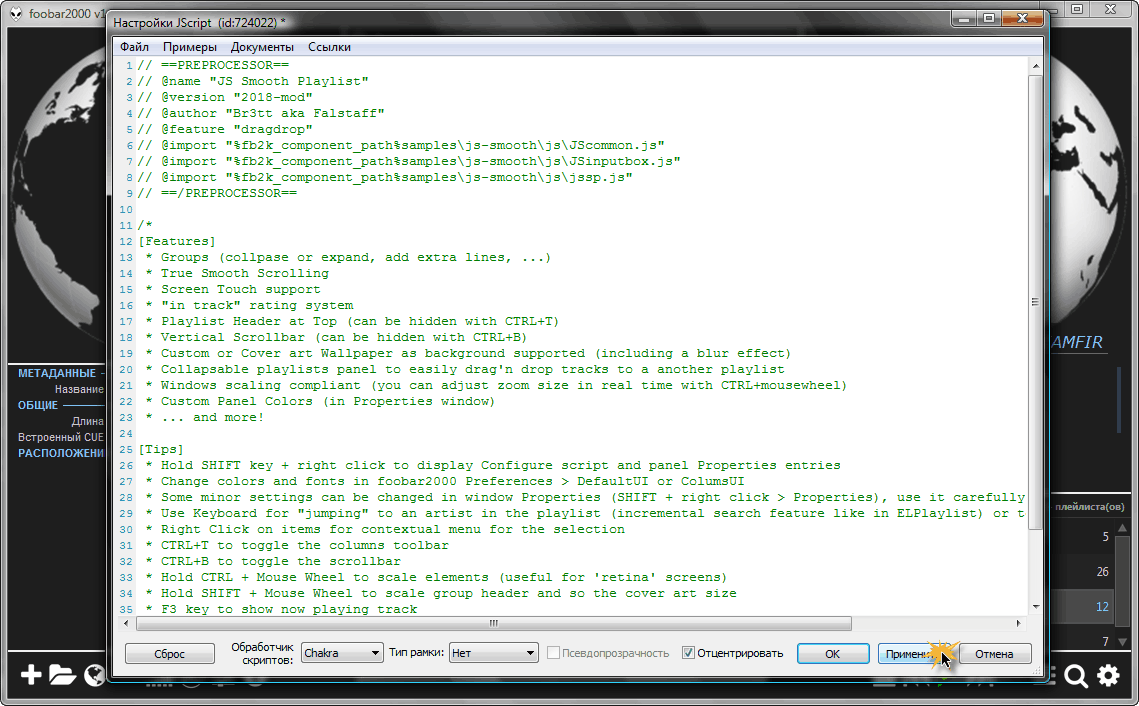Click the line "Screen Touch support"
The height and width of the screenshot is (706, 1139).
[x=232, y=289]
